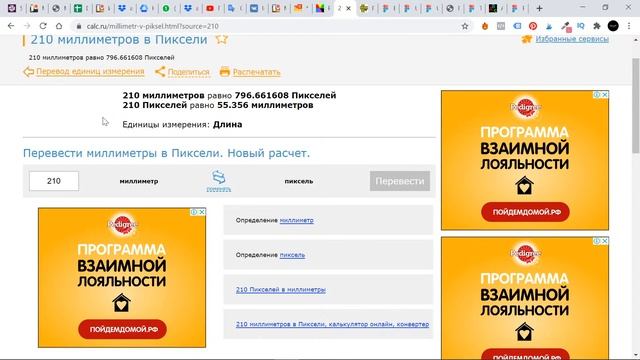Add page to favorites via title star
Screen dimensions: 640x360
222,39
